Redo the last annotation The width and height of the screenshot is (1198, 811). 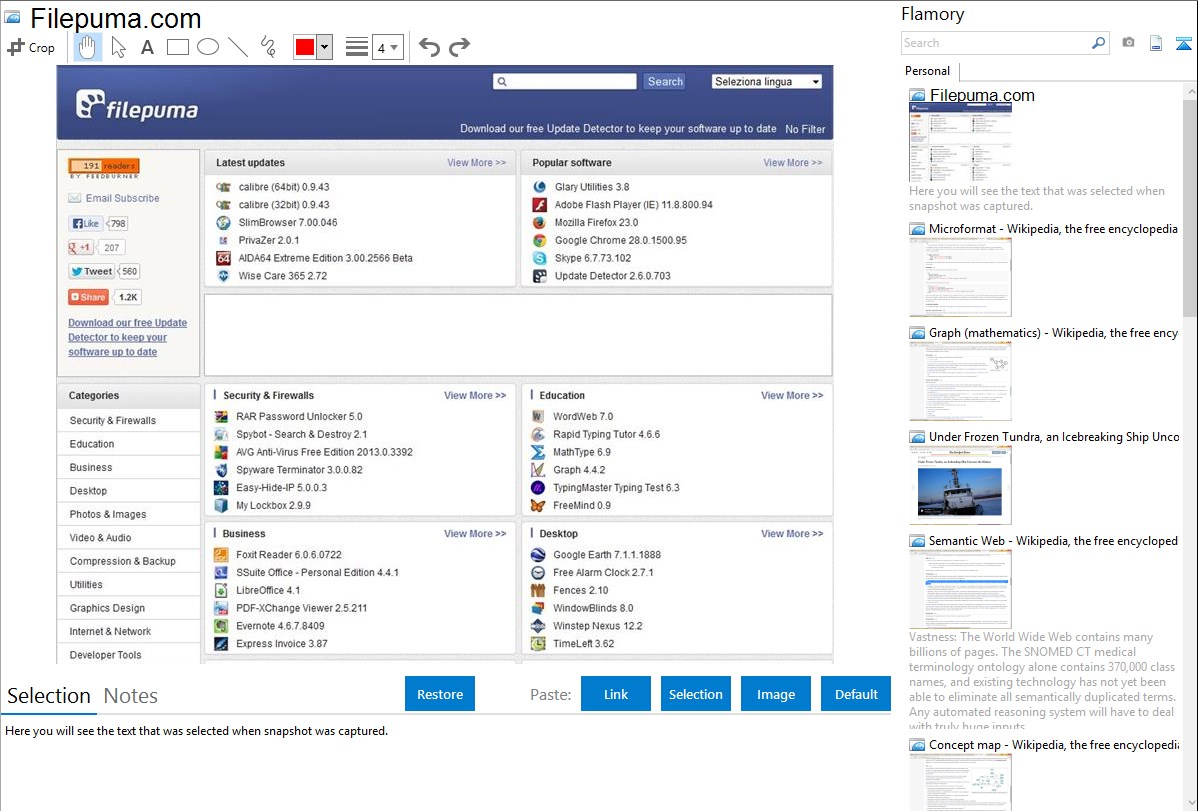coord(459,47)
